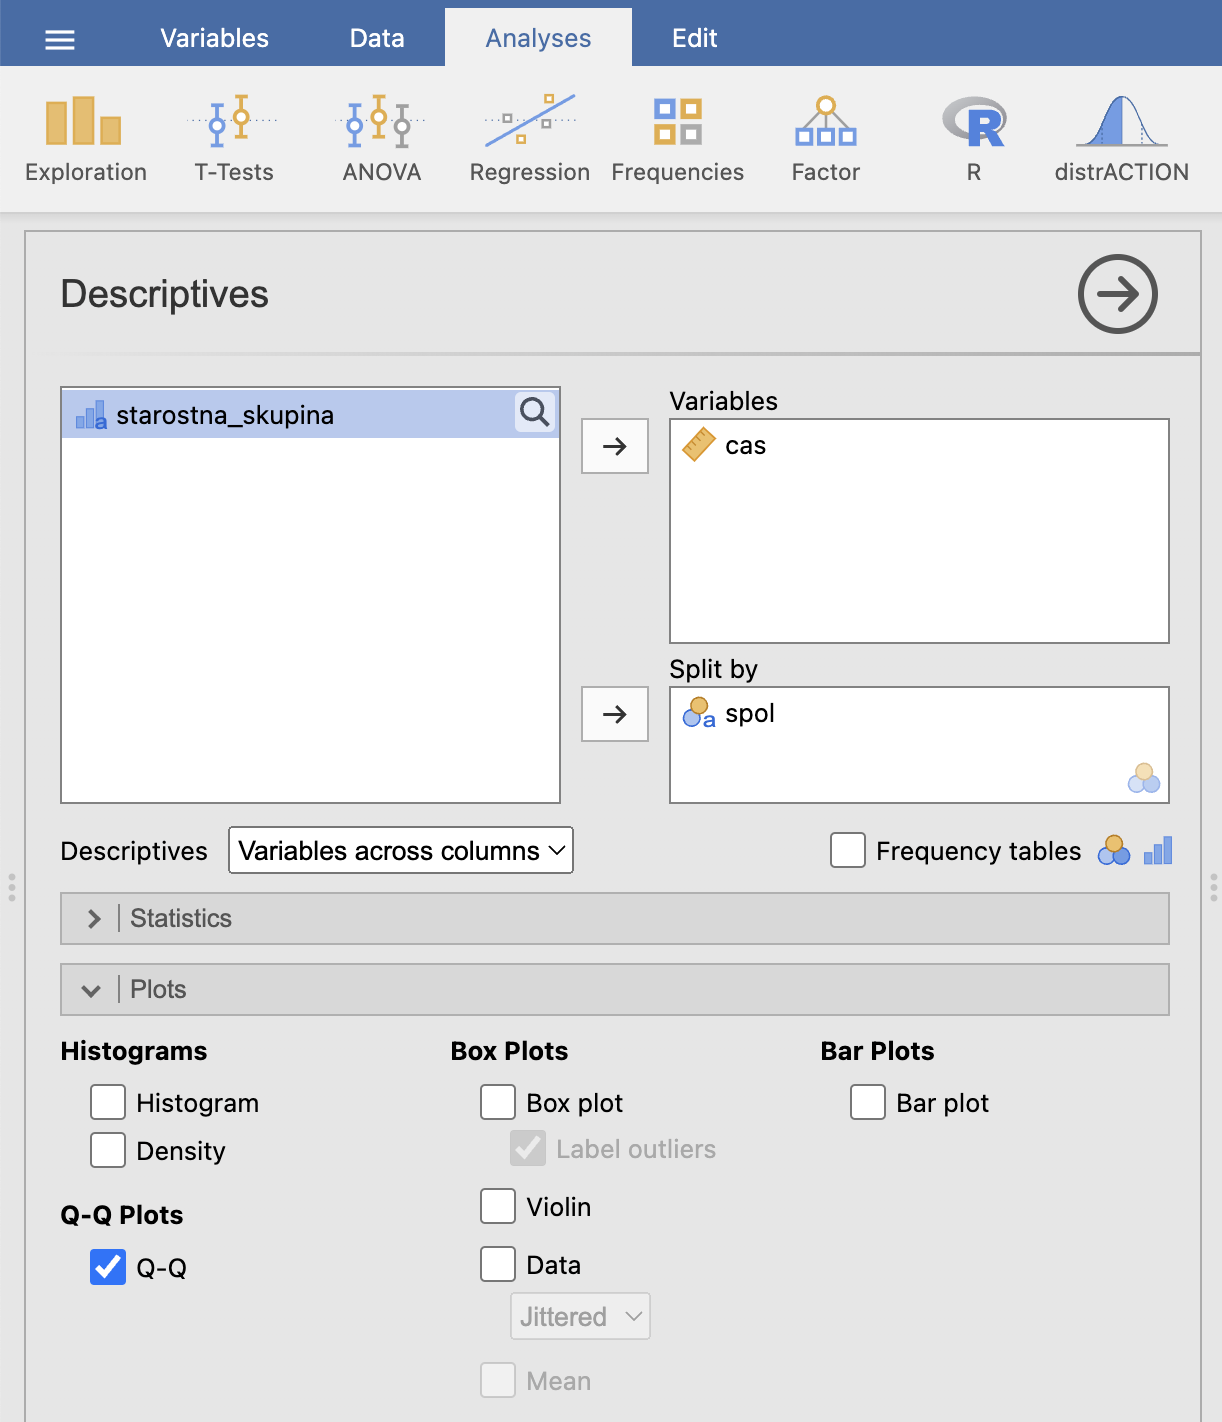
Task: Open the Regression analyses menu
Action: [530, 139]
